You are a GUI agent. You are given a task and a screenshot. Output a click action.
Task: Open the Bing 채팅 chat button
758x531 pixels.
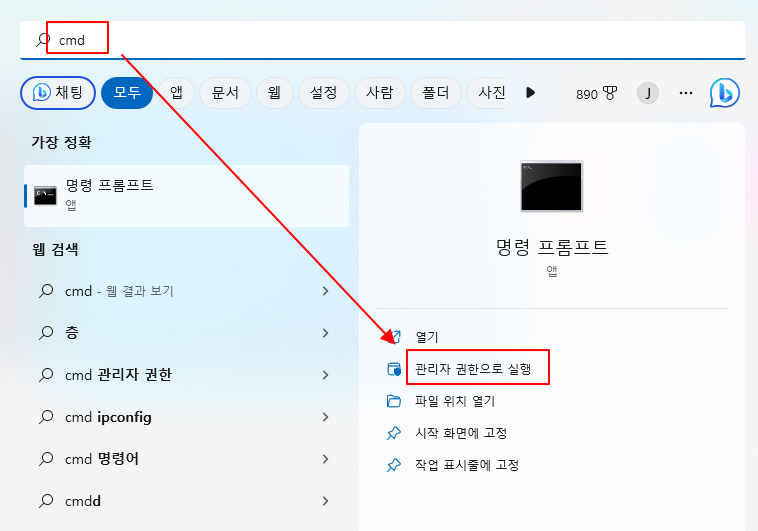click(x=58, y=92)
